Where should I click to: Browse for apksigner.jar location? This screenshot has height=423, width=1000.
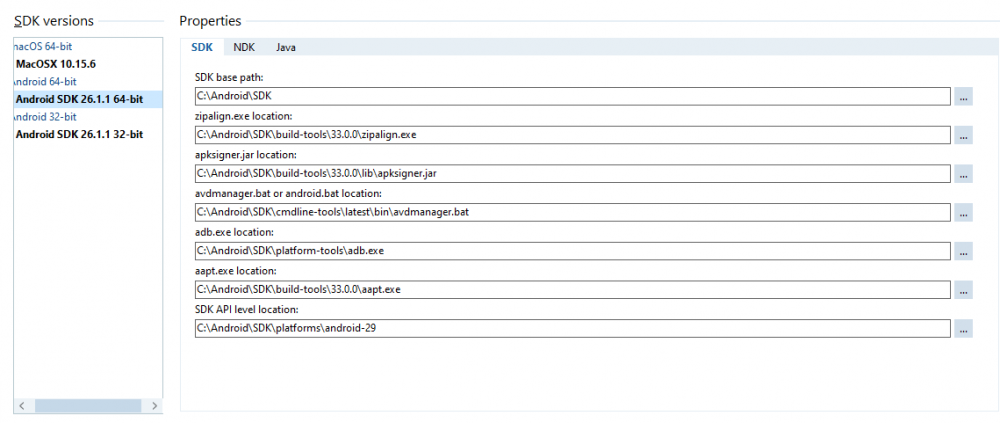pyautogui.click(x=964, y=174)
